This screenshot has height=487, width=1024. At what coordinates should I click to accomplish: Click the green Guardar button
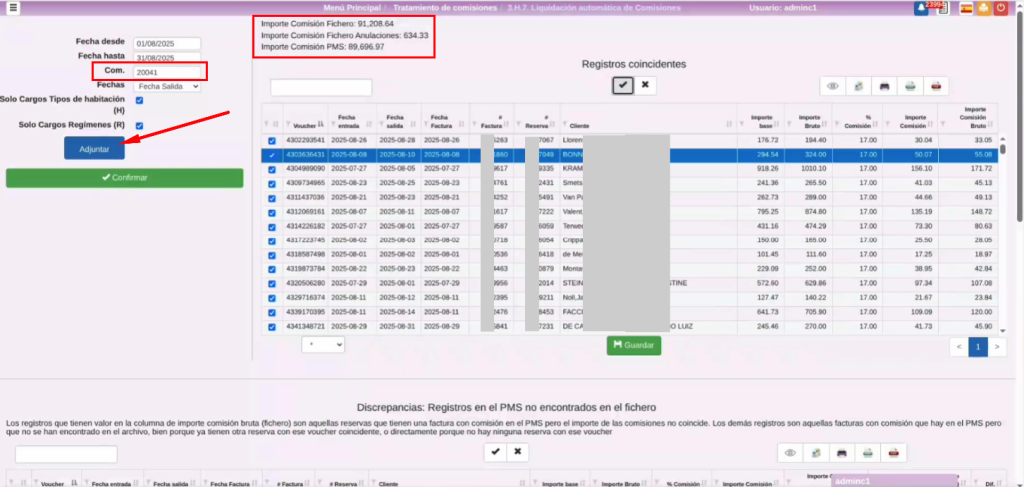pos(633,345)
